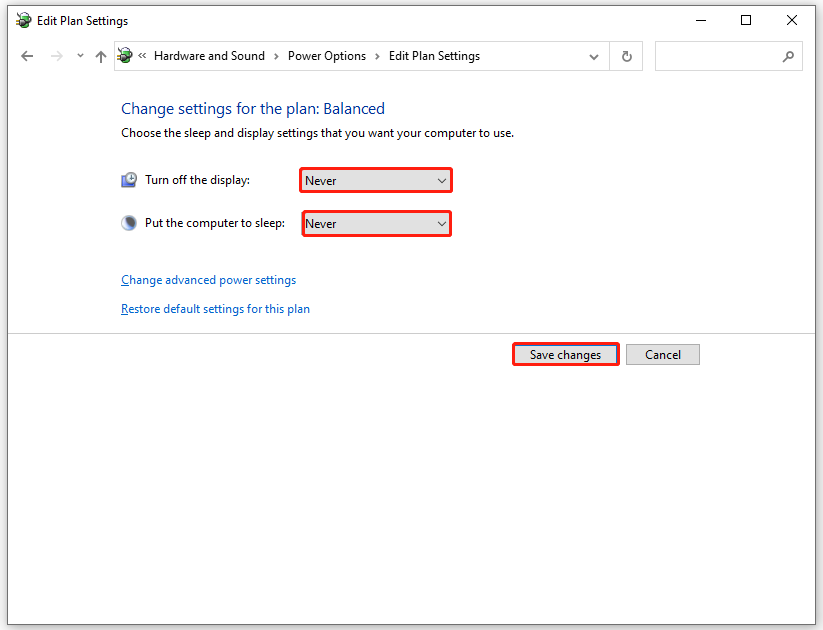Click the Forward navigation arrow
The height and width of the screenshot is (630, 823).
click(57, 57)
